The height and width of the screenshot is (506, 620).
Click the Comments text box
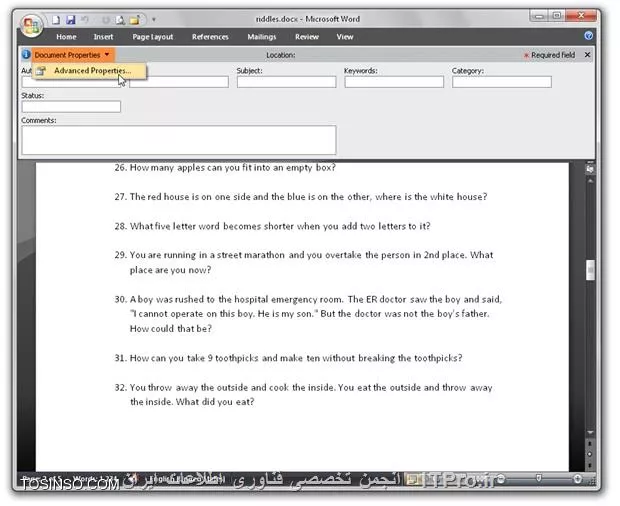click(x=179, y=140)
